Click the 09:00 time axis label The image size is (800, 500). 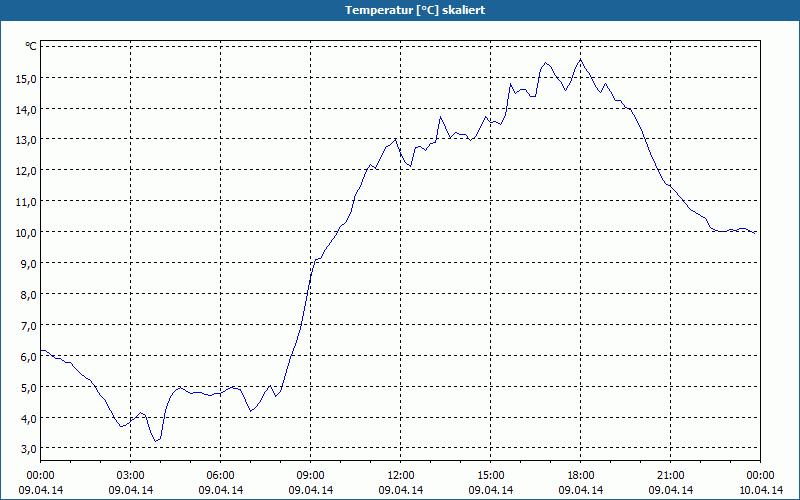[311, 476]
